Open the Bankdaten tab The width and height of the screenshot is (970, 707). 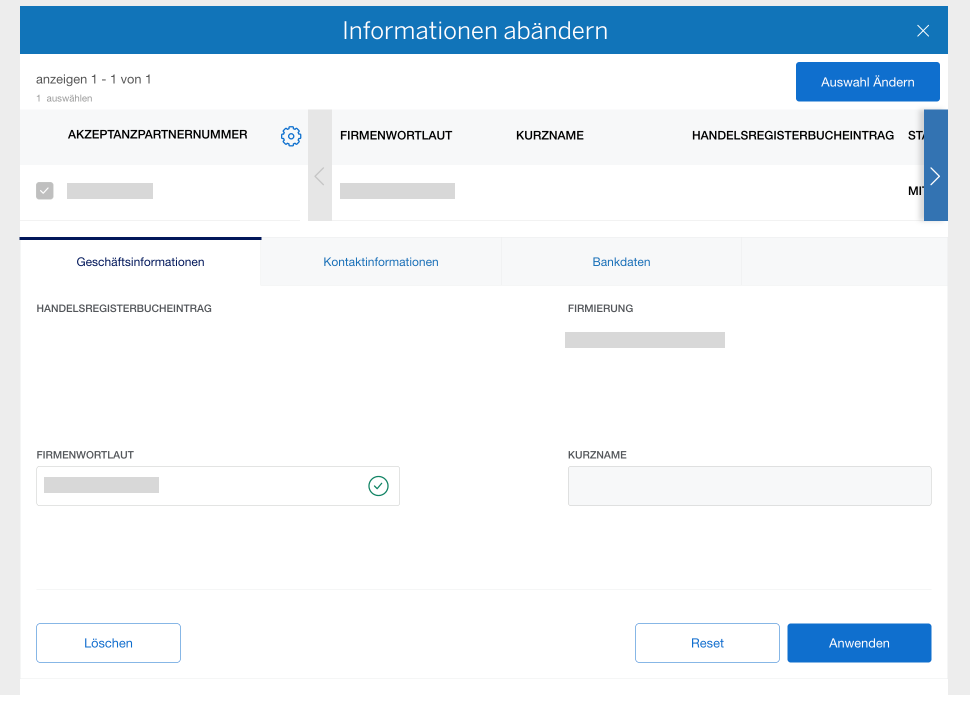(621, 261)
